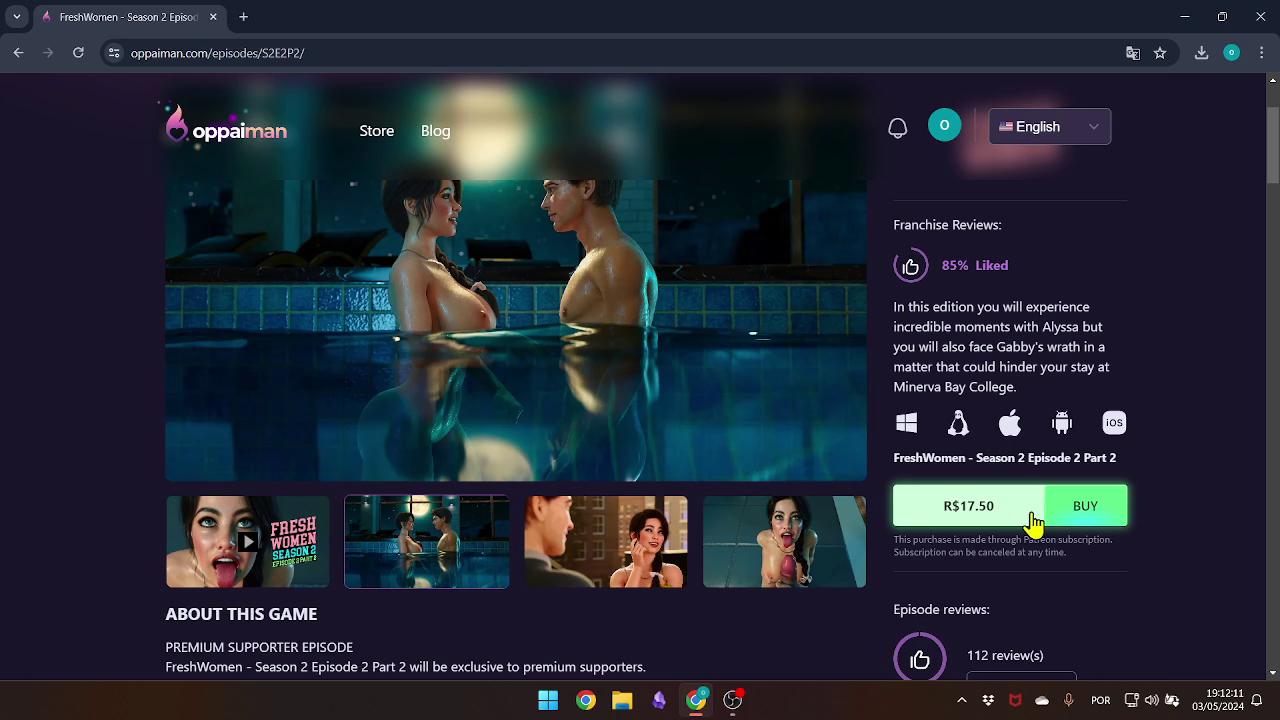Viewport: 1280px width, 720px height.
Task: Open the translate page icon
Action: coord(1133,53)
